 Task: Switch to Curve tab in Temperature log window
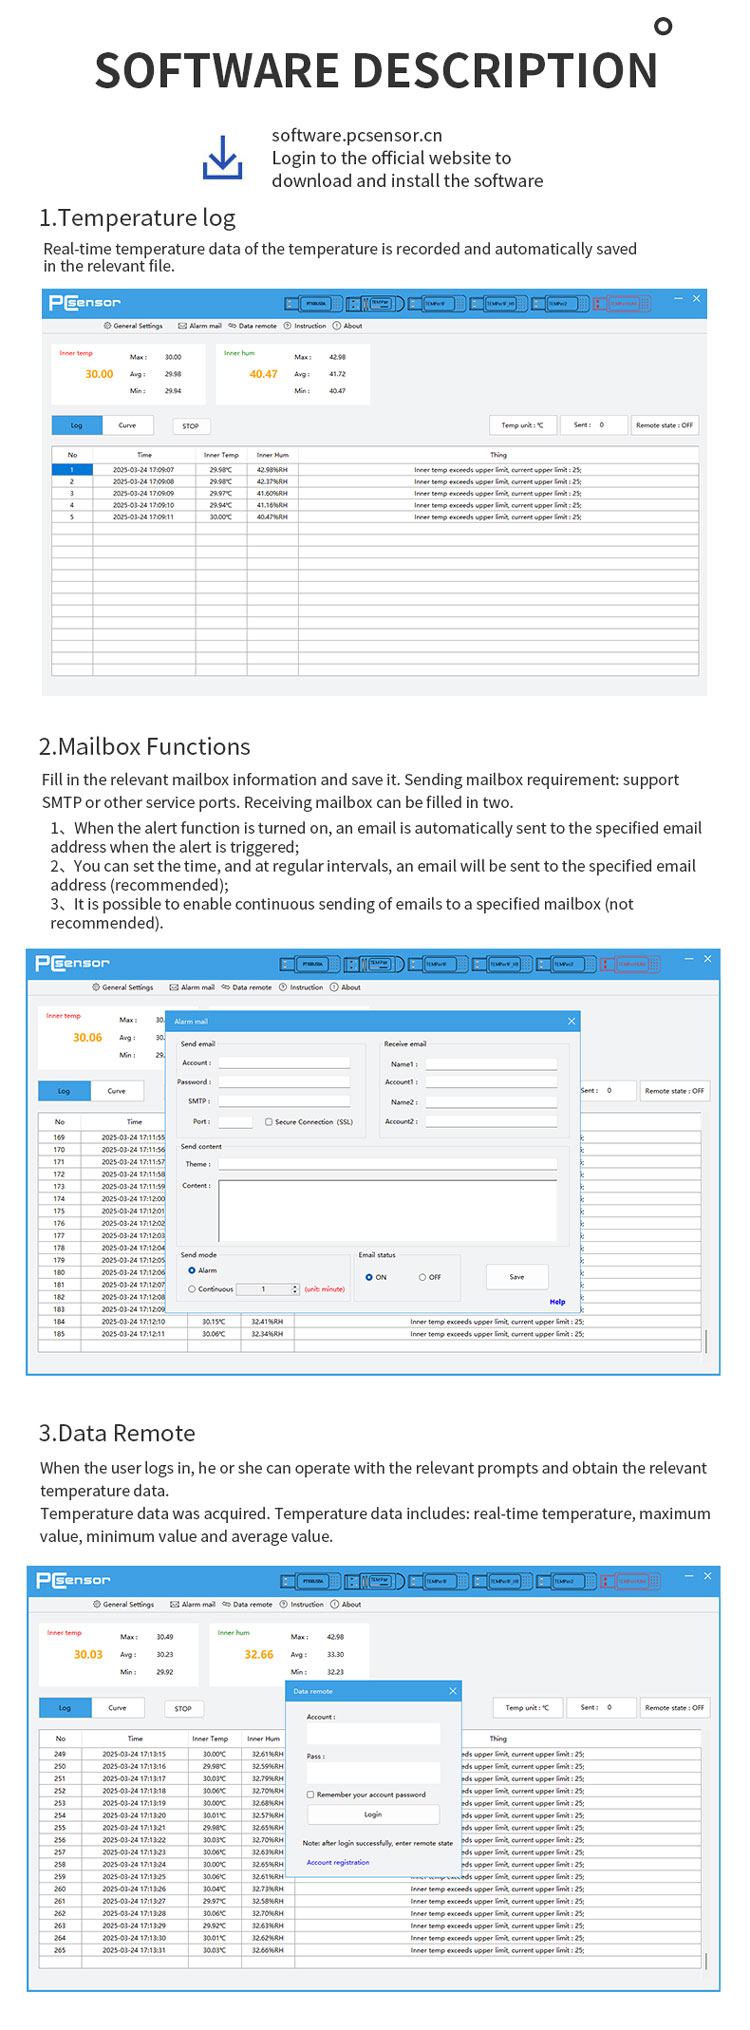point(127,425)
